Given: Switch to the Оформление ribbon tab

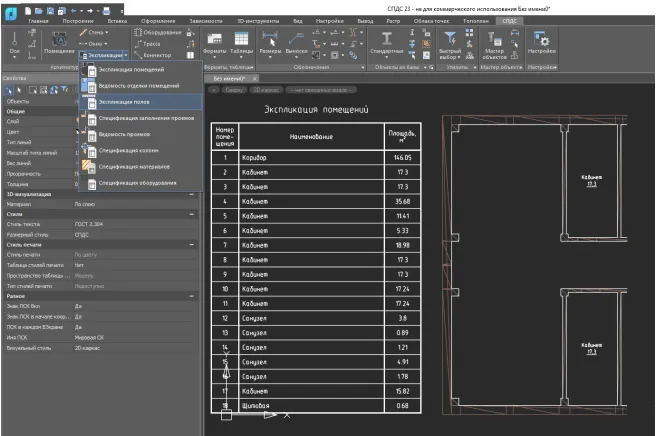Looking at the screenshot, I should click(157, 20).
